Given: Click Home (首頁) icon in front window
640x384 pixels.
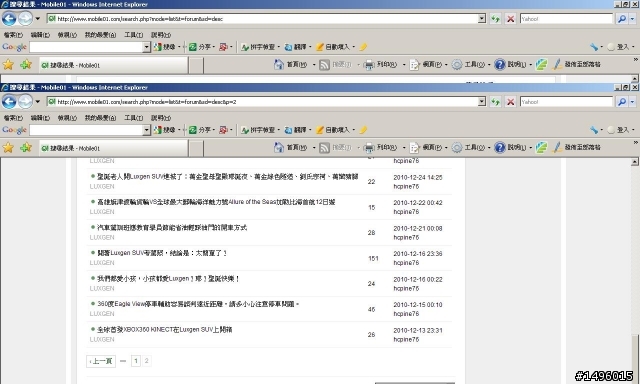Looking at the screenshot, I should 279,147.
